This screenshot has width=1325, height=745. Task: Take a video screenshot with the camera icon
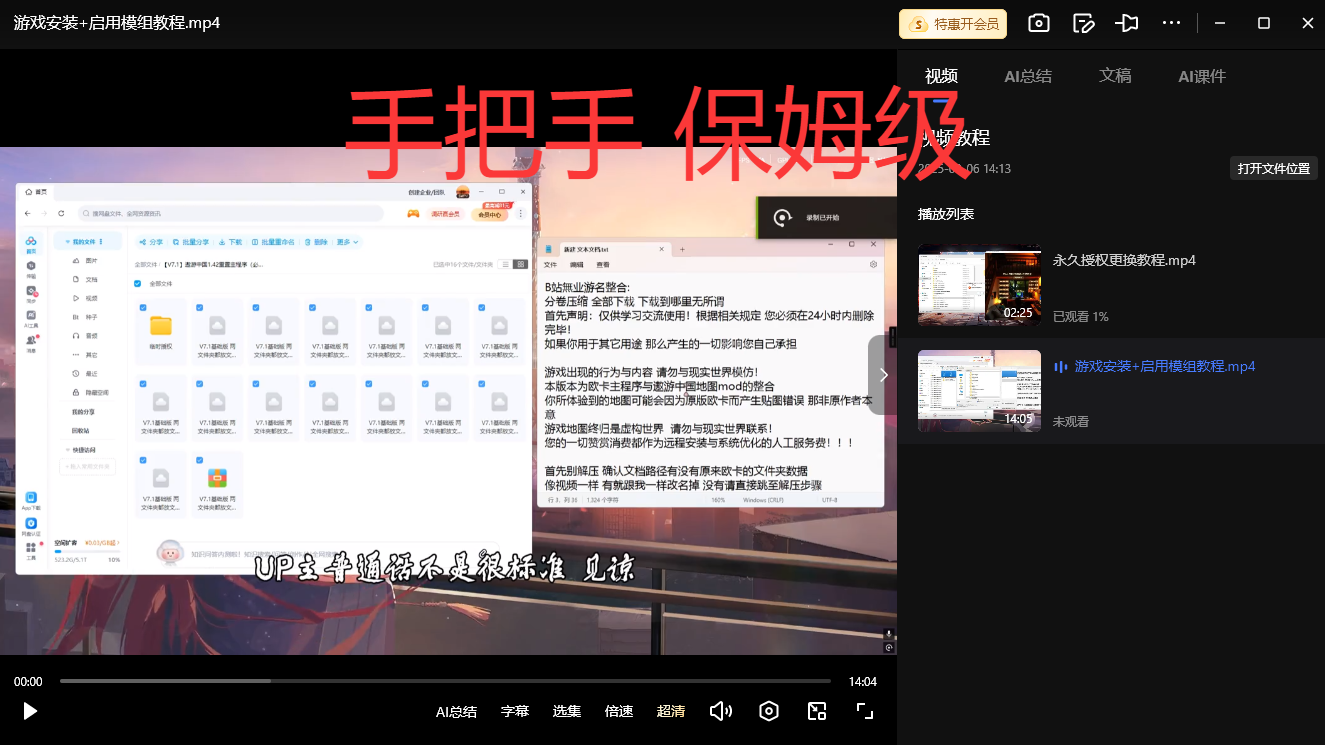[x=1039, y=23]
